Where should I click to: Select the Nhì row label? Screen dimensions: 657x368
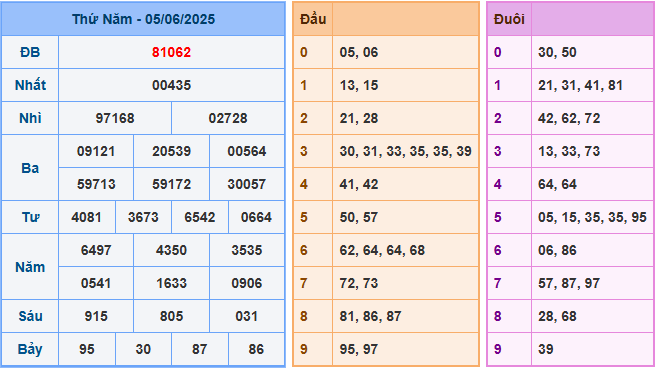point(30,118)
